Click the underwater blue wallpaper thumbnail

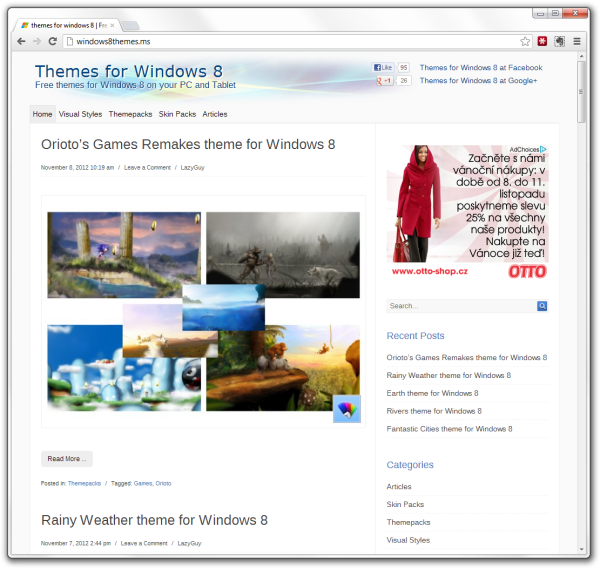[224, 308]
